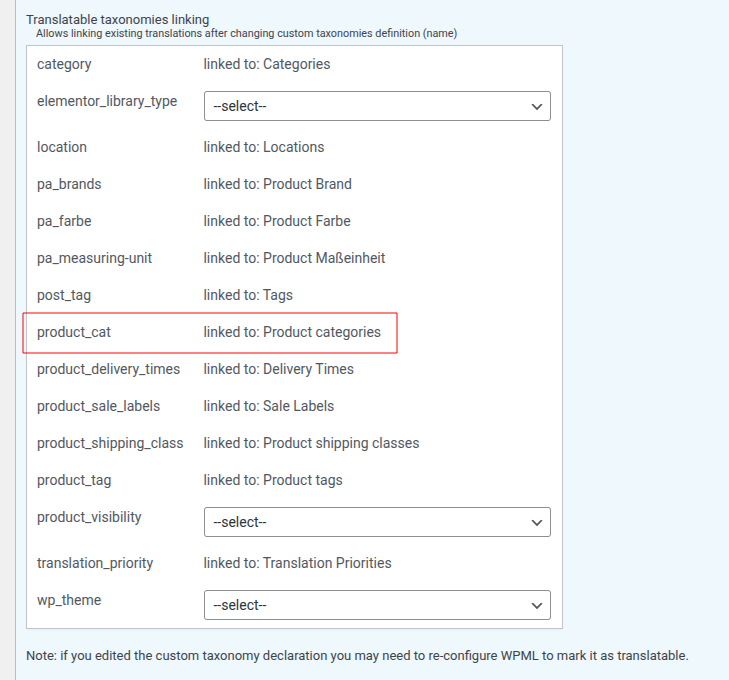Expand the product_visibility select dropdown
The height and width of the screenshot is (680, 729).
pos(377,522)
